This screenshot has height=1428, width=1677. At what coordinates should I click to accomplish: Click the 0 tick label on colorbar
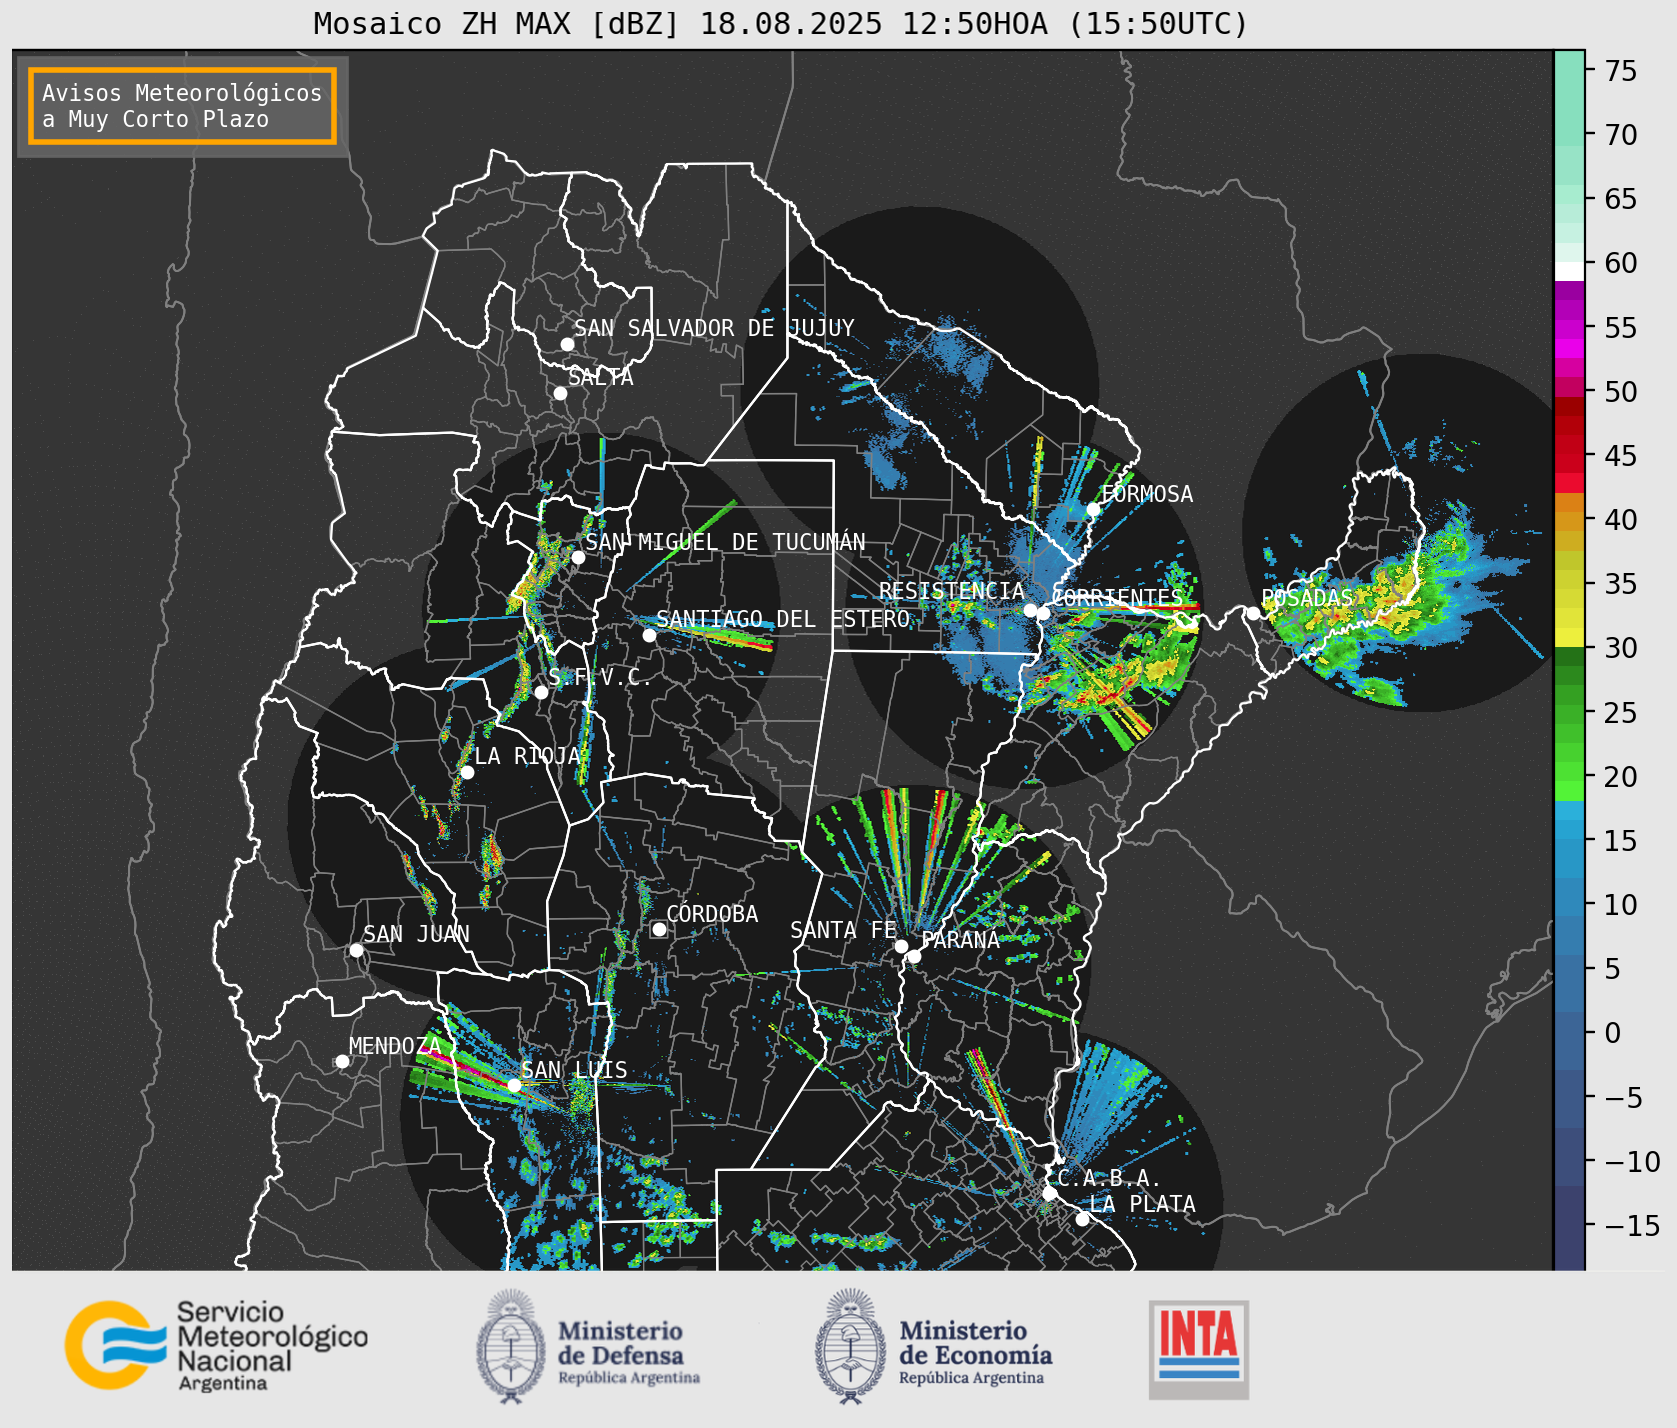[1612, 1033]
